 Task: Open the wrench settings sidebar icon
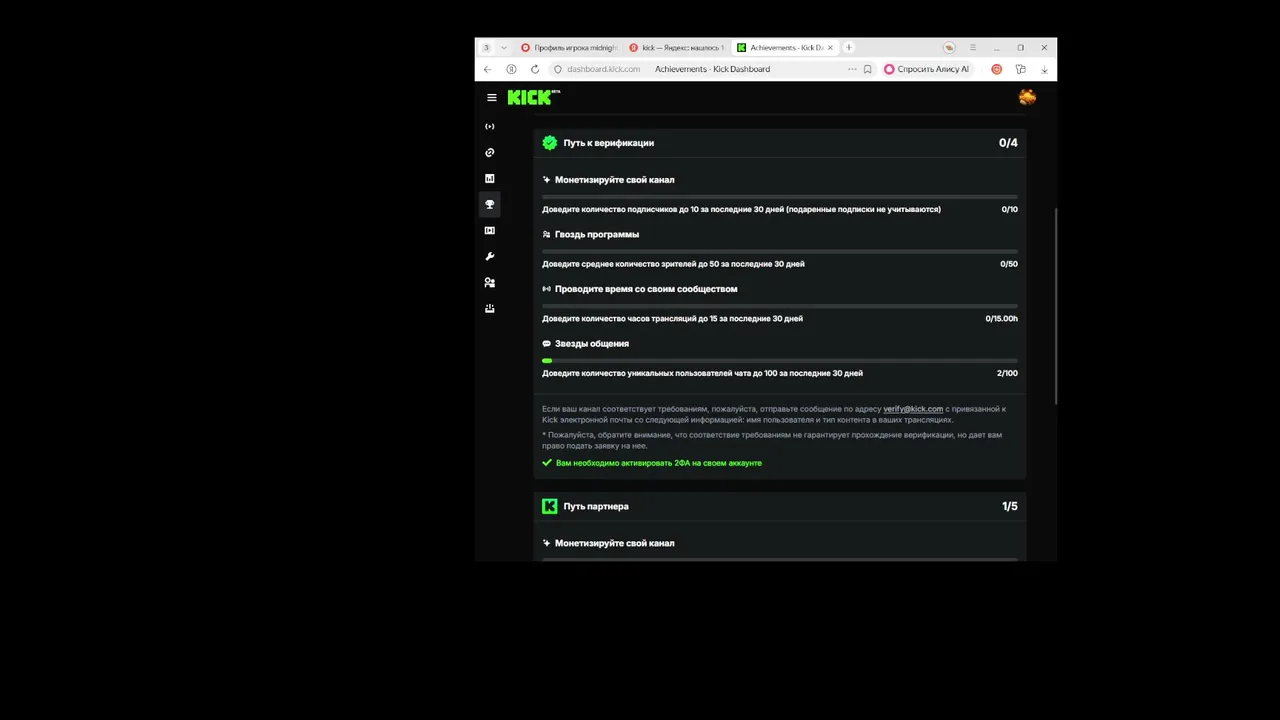[489, 257]
